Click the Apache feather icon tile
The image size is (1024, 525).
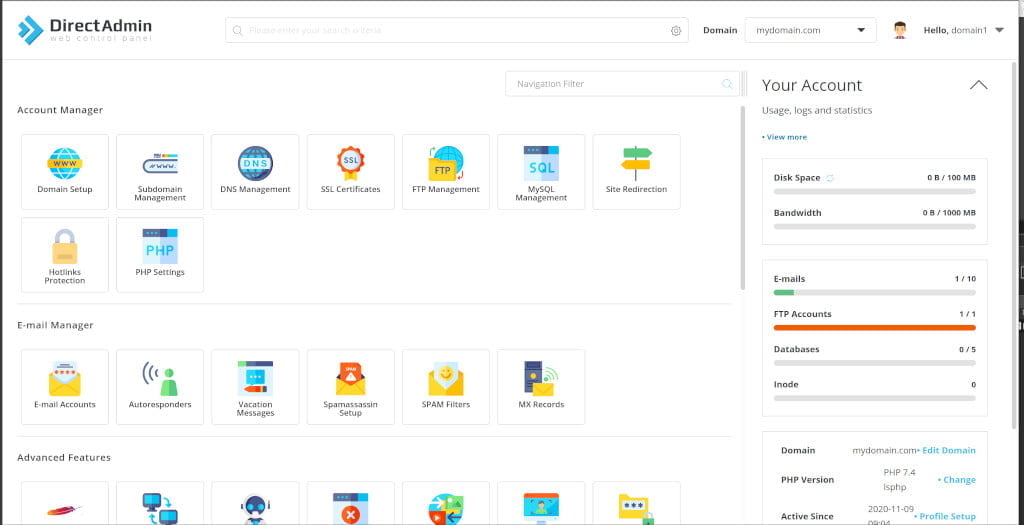click(65, 503)
